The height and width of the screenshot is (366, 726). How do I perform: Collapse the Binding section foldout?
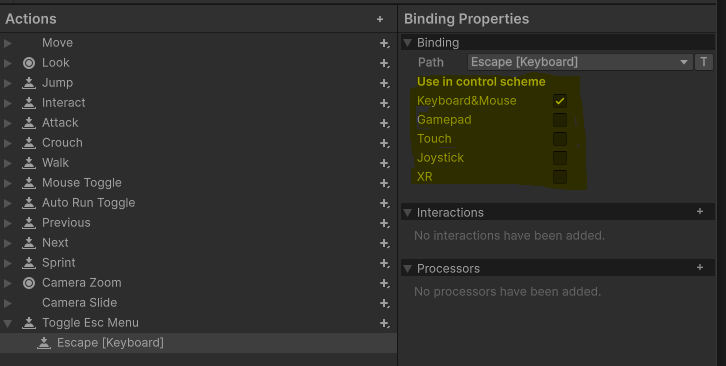(407, 43)
